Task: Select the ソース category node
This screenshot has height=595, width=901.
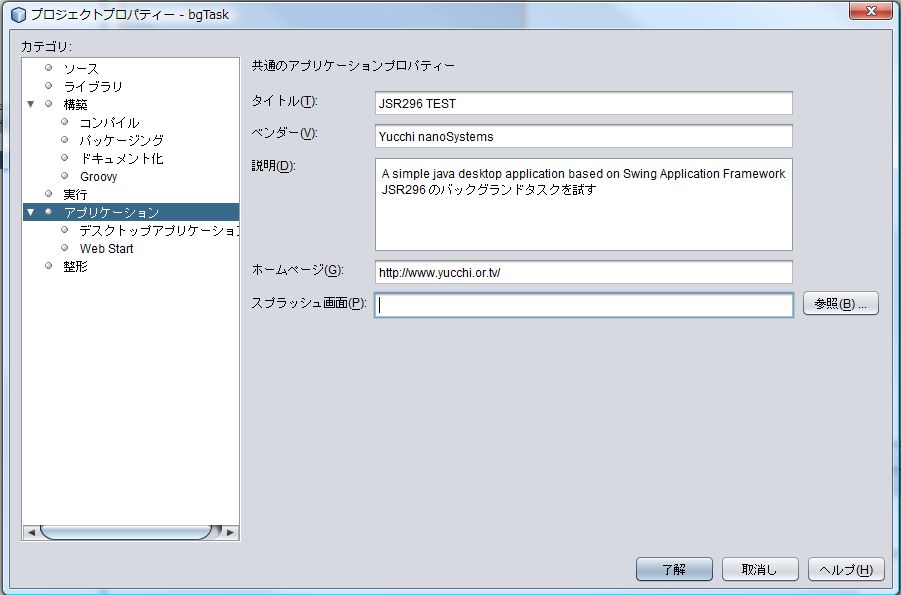Action: coord(81,69)
